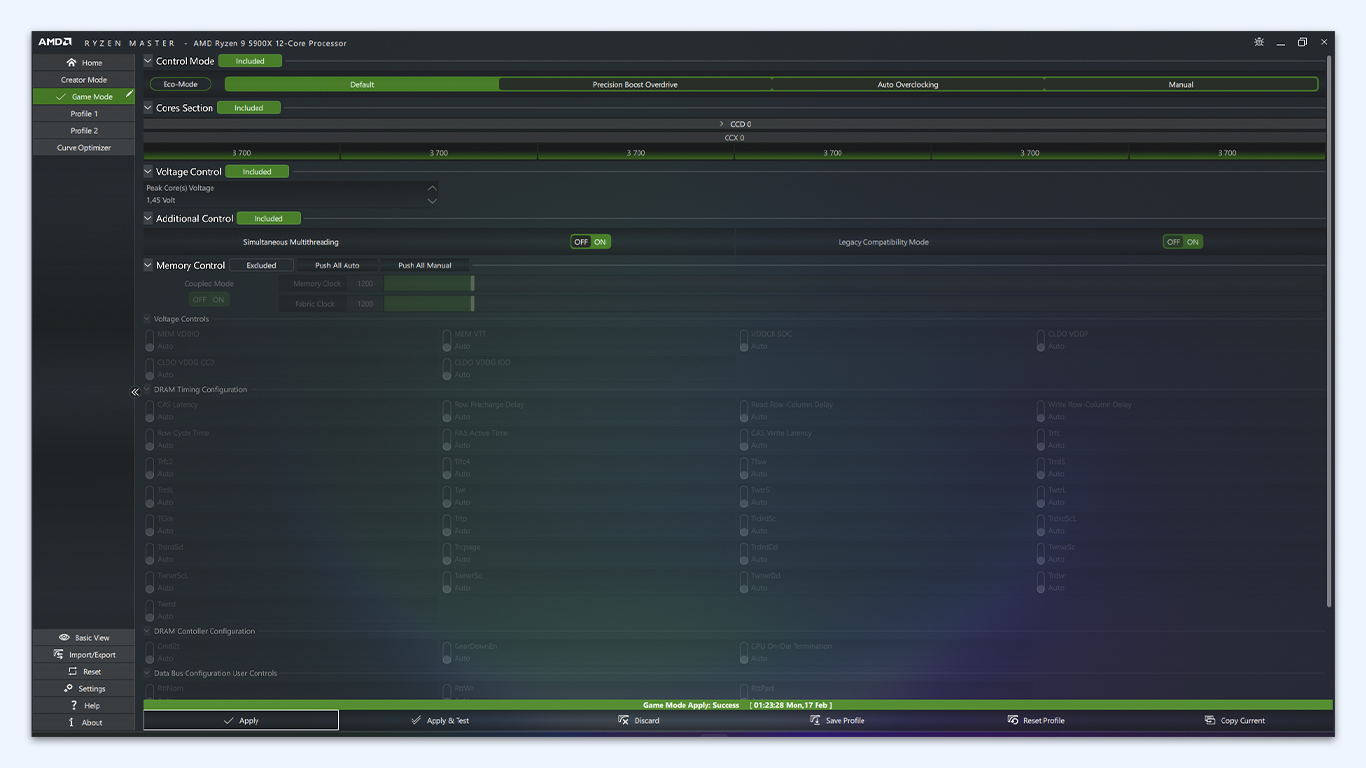Toggle the MEM VDDIO Auto switch

149,340
